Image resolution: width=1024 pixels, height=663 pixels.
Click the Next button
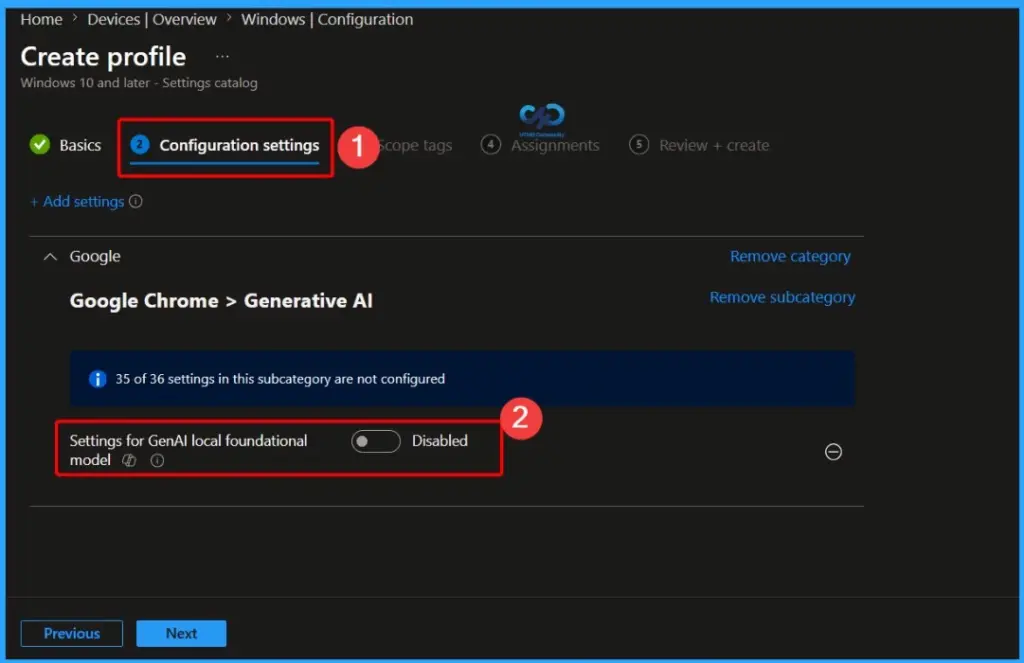(x=182, y=633)
